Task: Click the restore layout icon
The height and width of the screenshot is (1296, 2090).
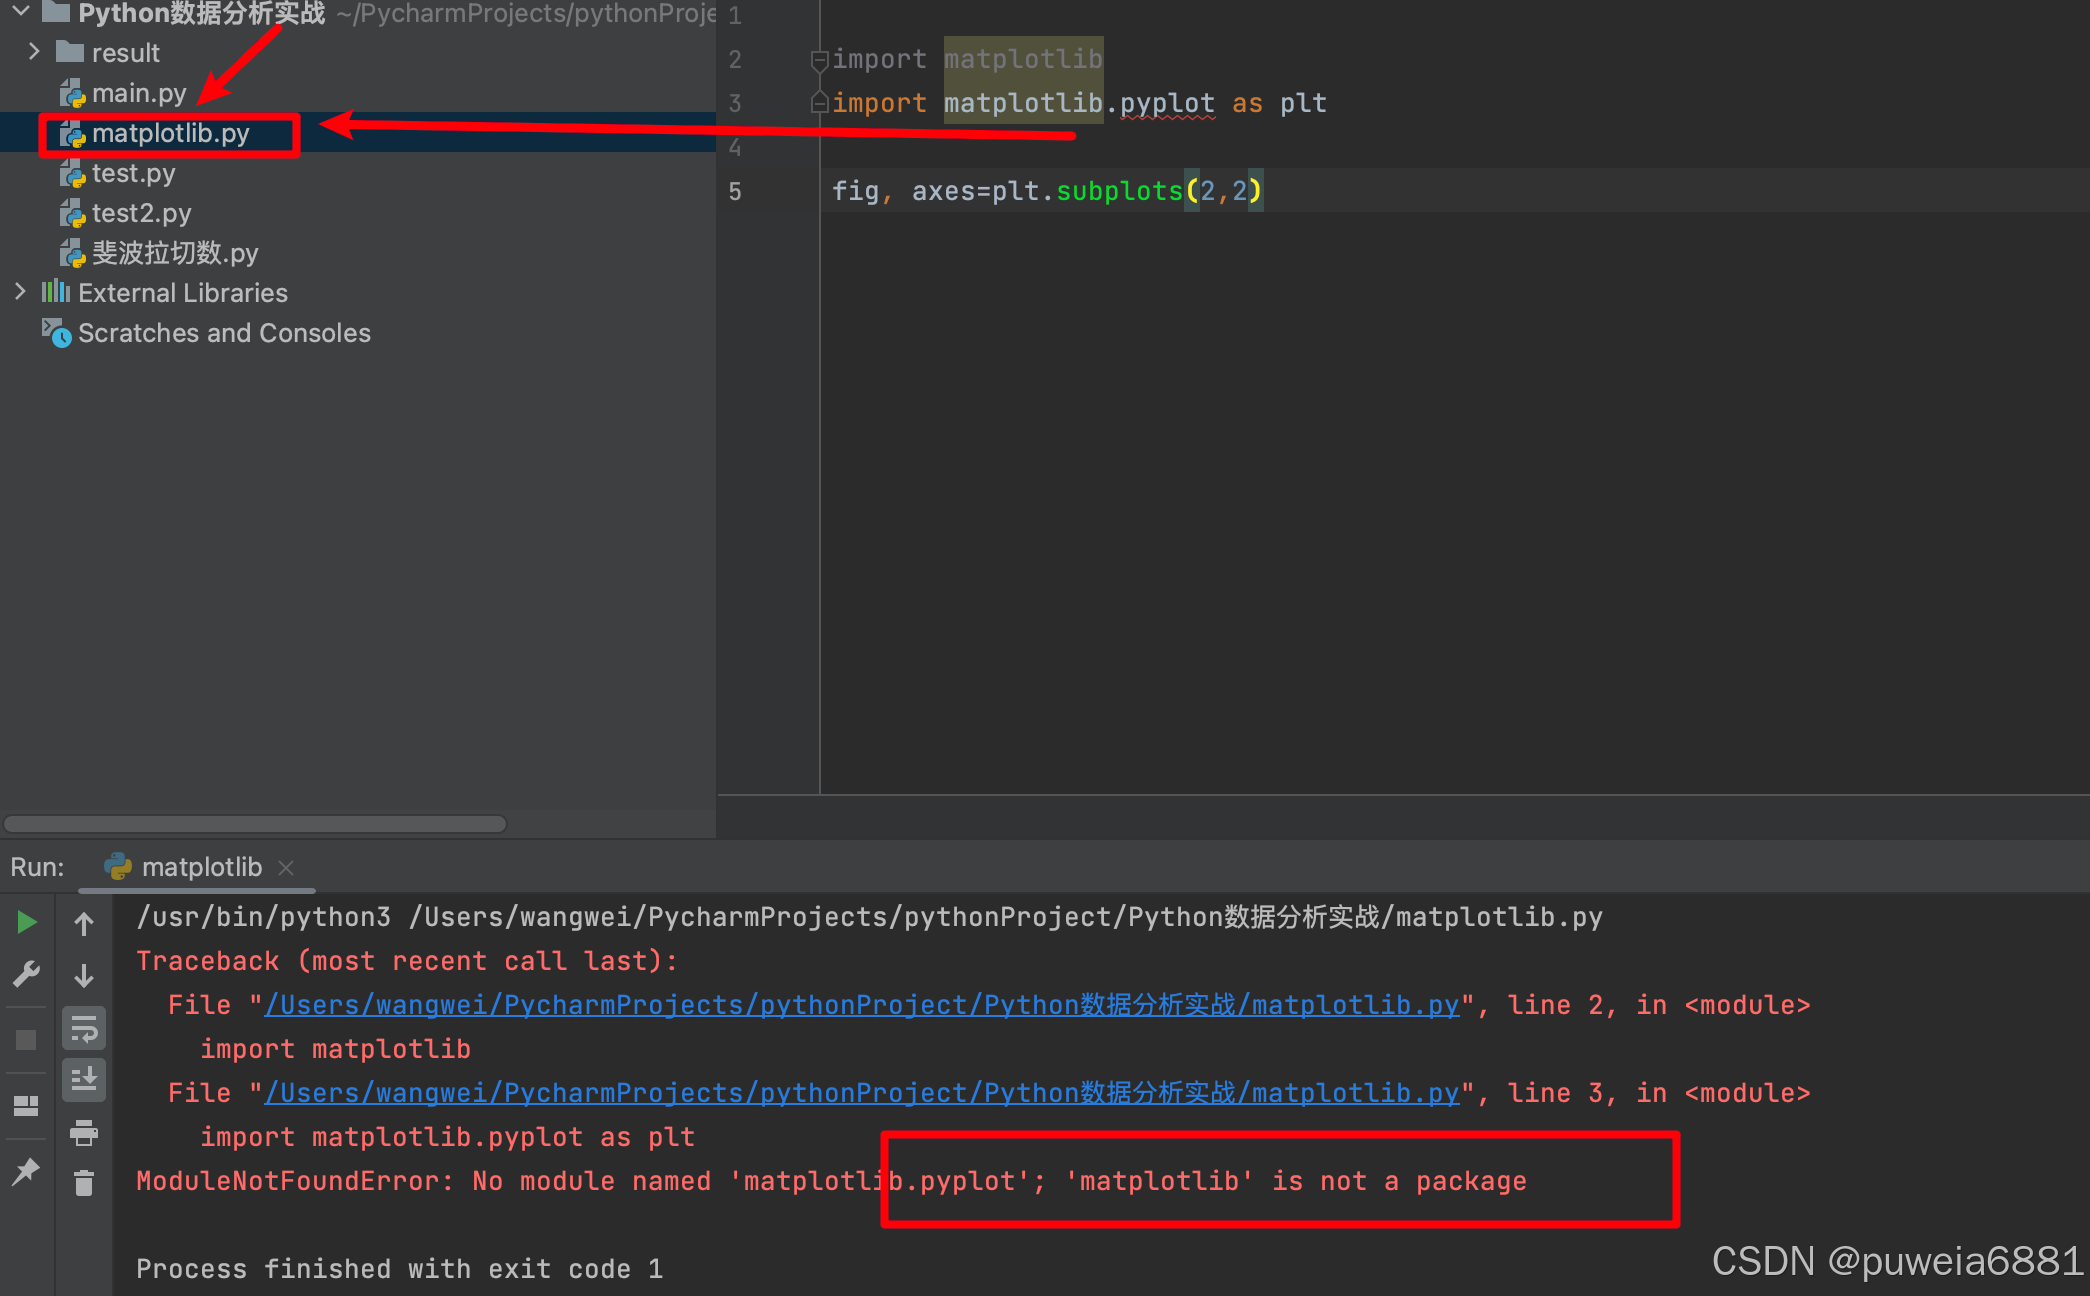Action: (27, 1106)
